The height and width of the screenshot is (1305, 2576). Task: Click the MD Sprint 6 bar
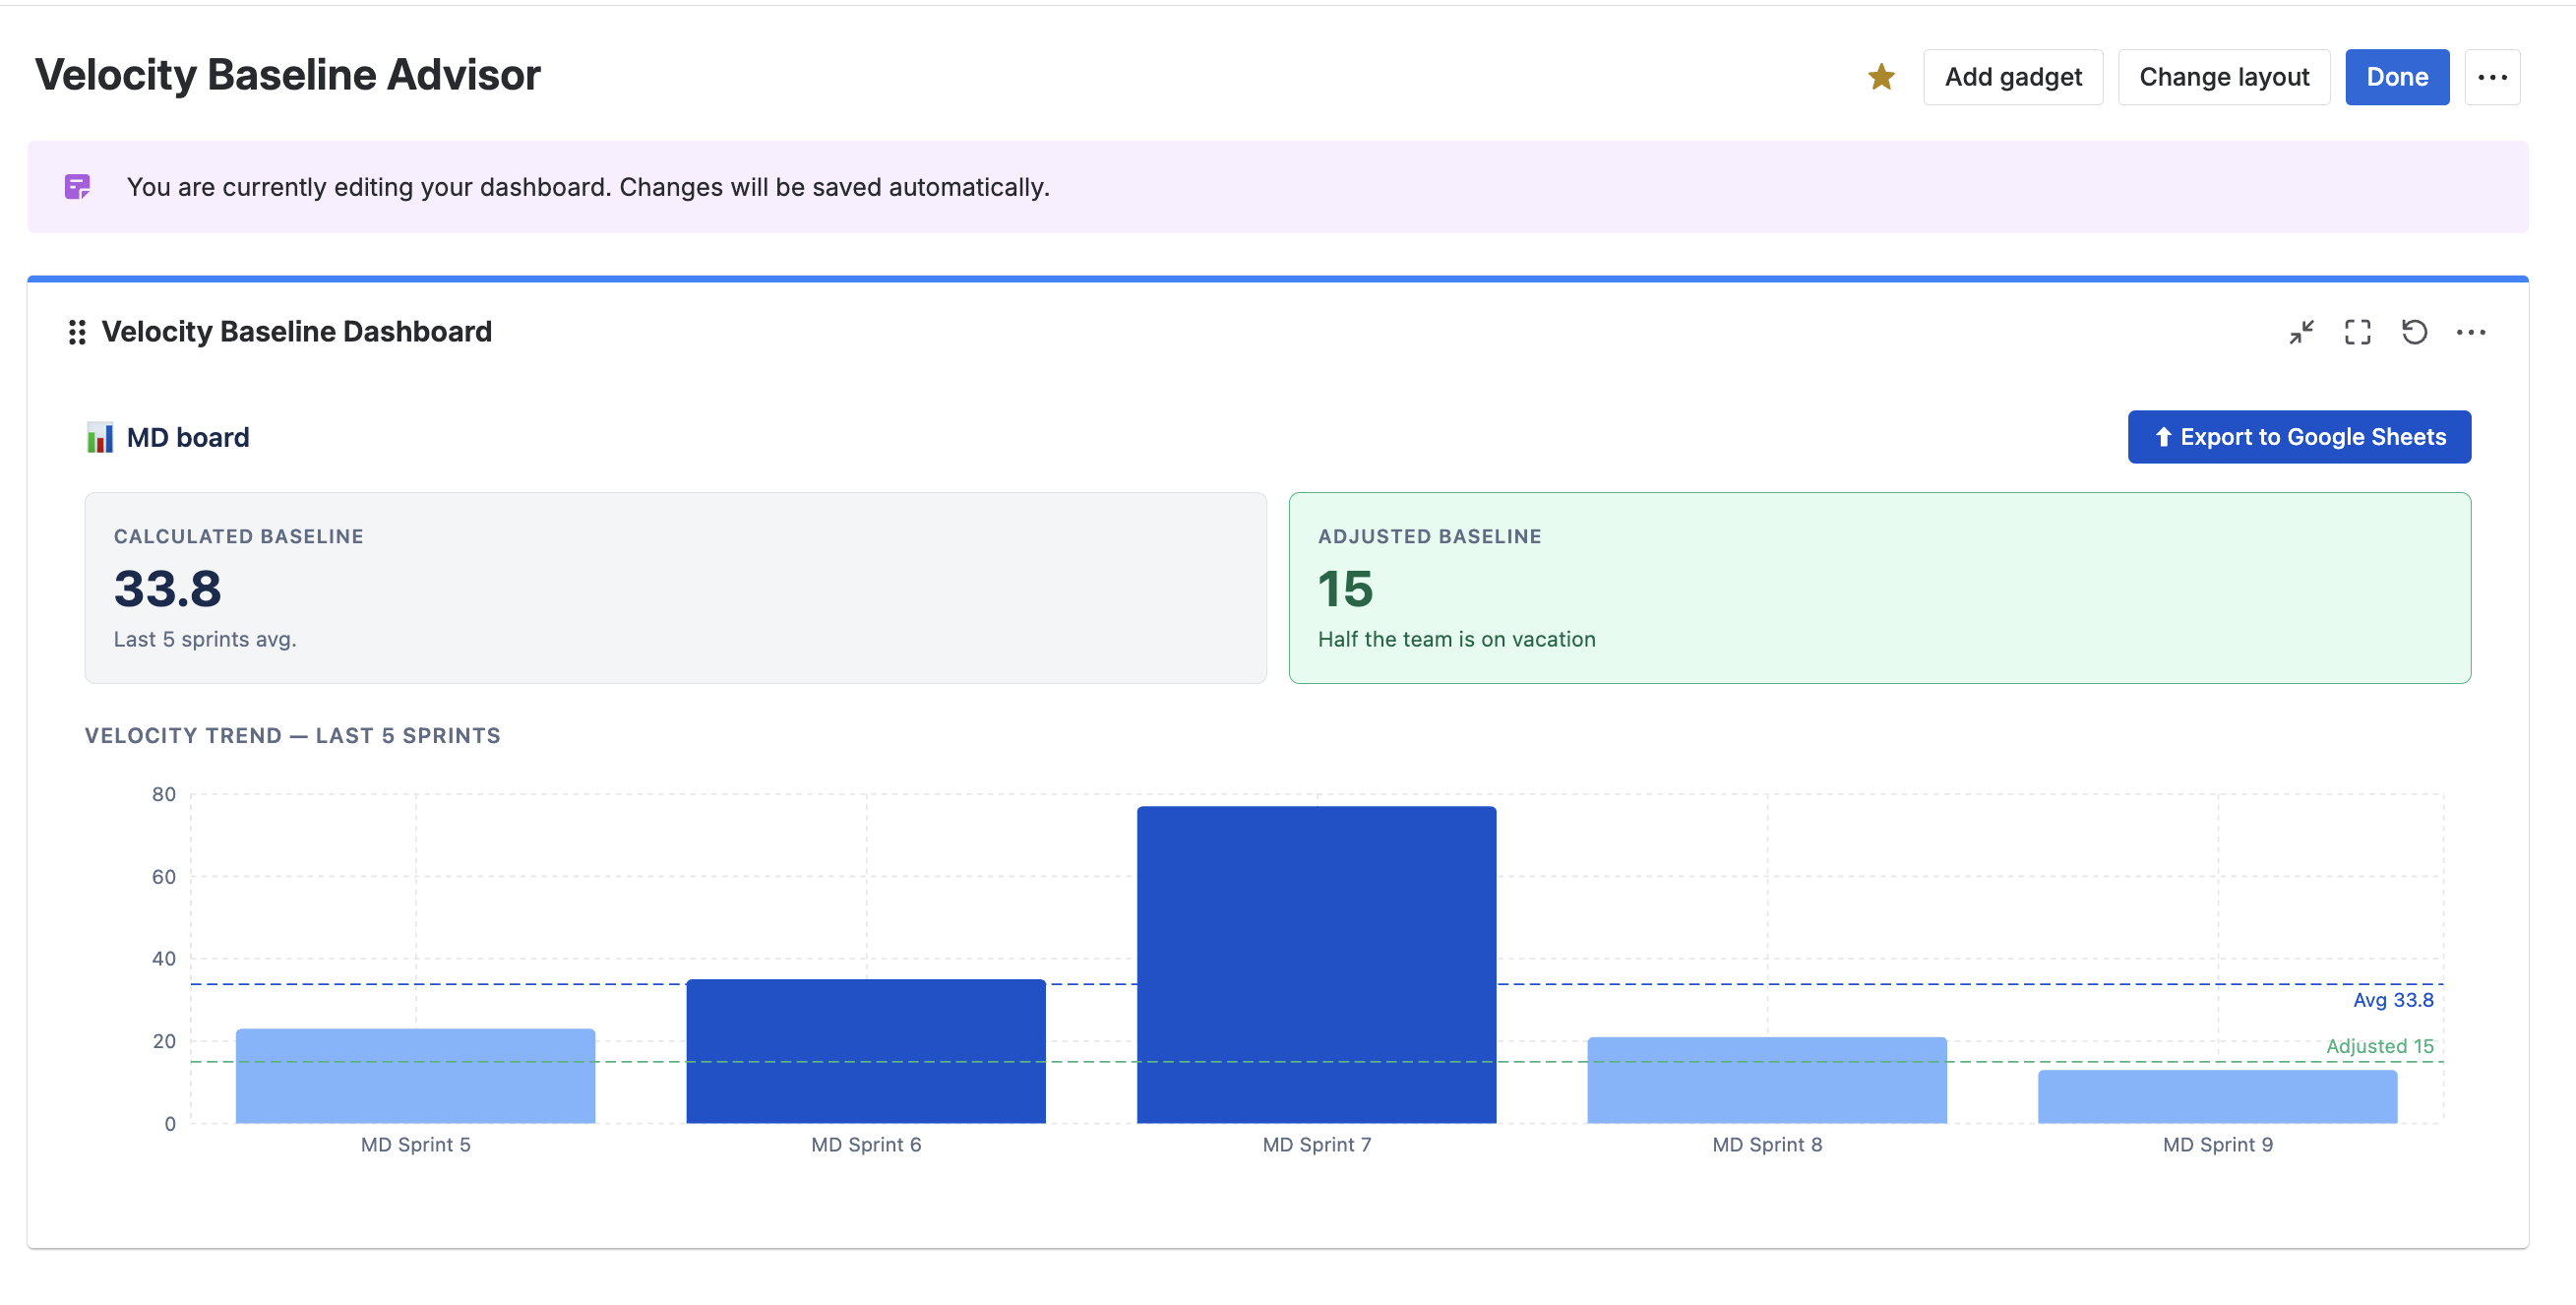click(x=866, y=1051)
